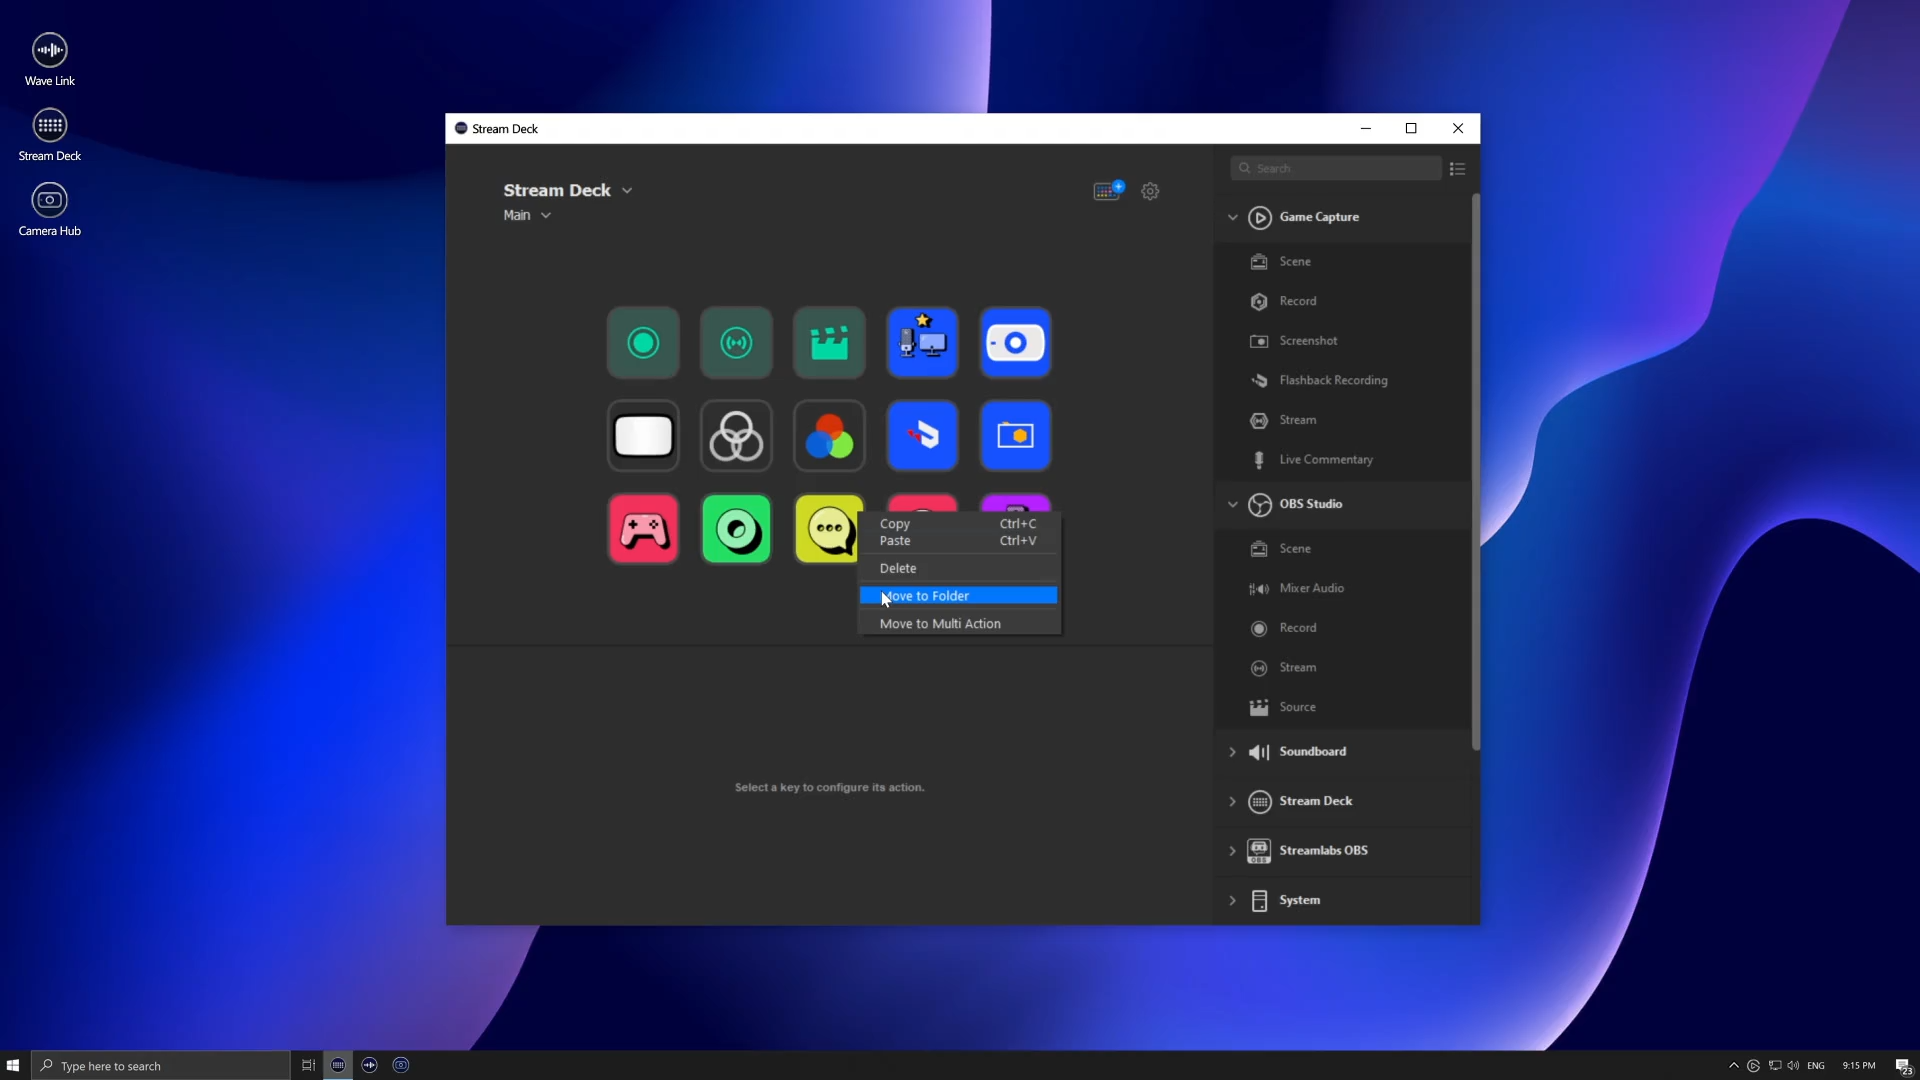
Task: Select the green clapperboard source key
Action: (829, 343)
